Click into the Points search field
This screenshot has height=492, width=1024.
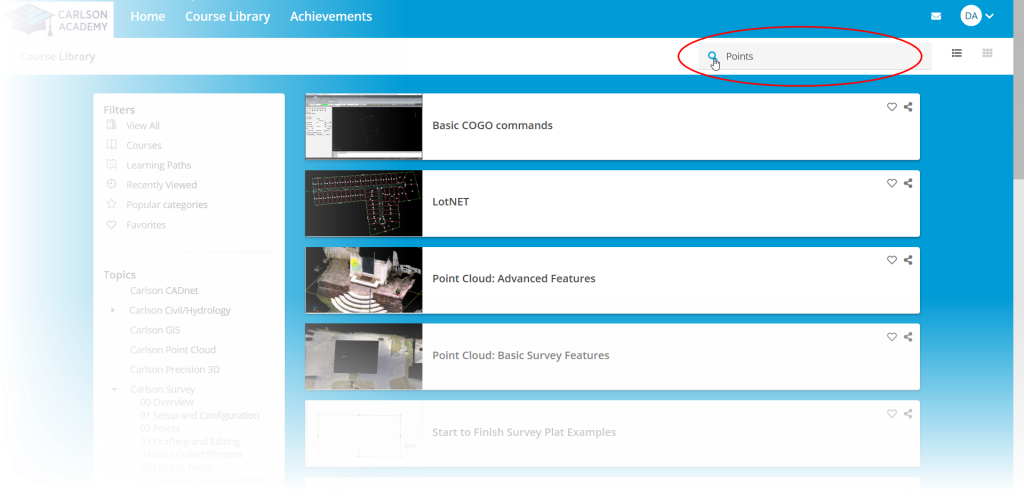click(815, 56)
